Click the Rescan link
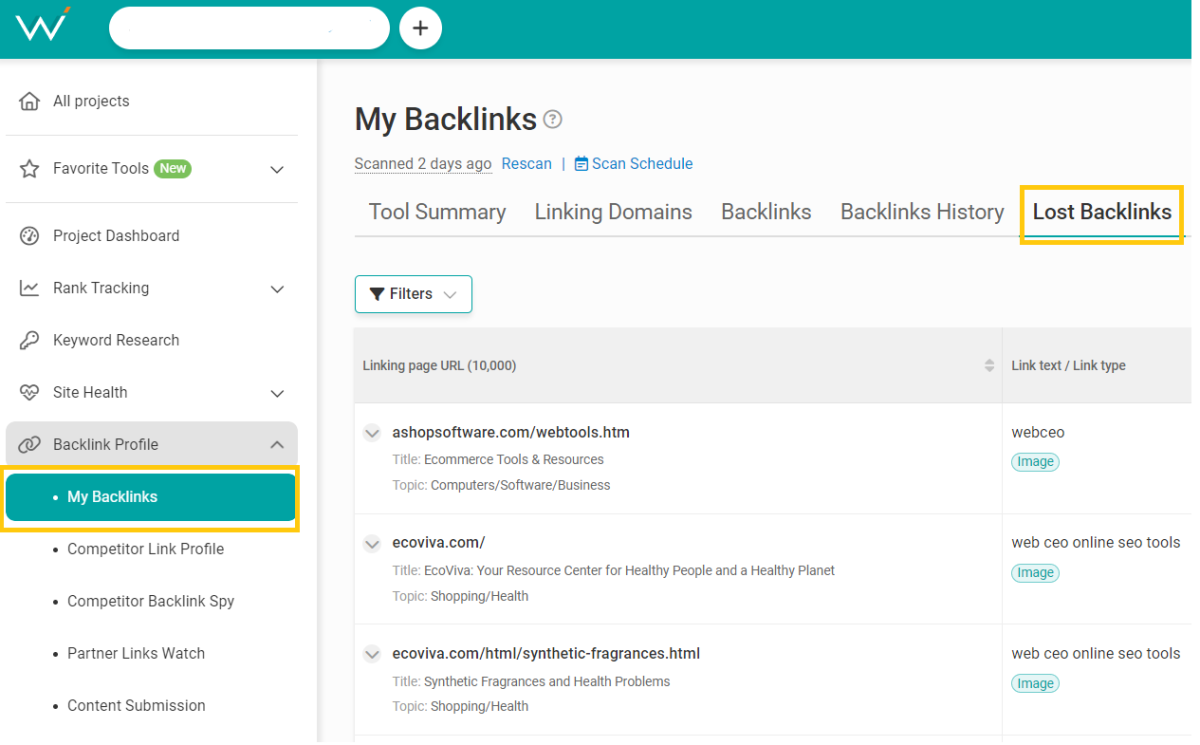The width and height of the screenshot is (1200, 745). [526, 164]
